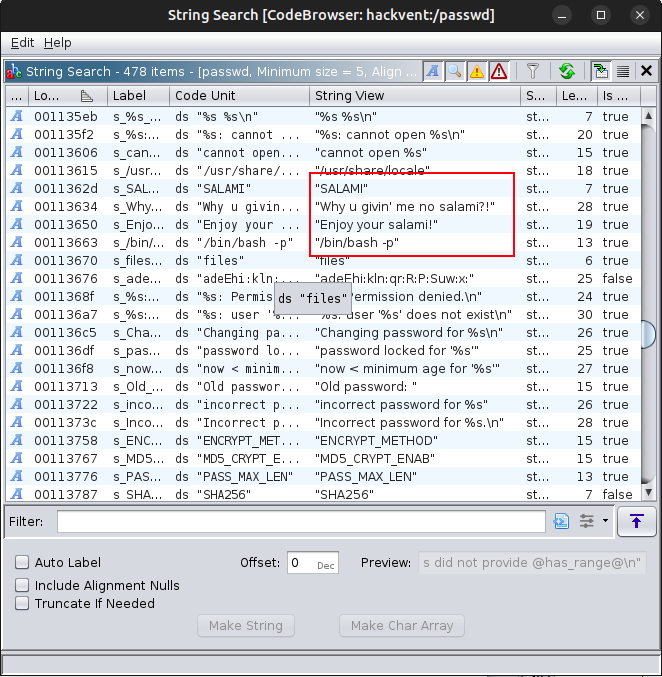Tick the Truncate If Needed checkbox
Image resolution: width=662 pixels, height=677 pixels.
coord(23,603)
